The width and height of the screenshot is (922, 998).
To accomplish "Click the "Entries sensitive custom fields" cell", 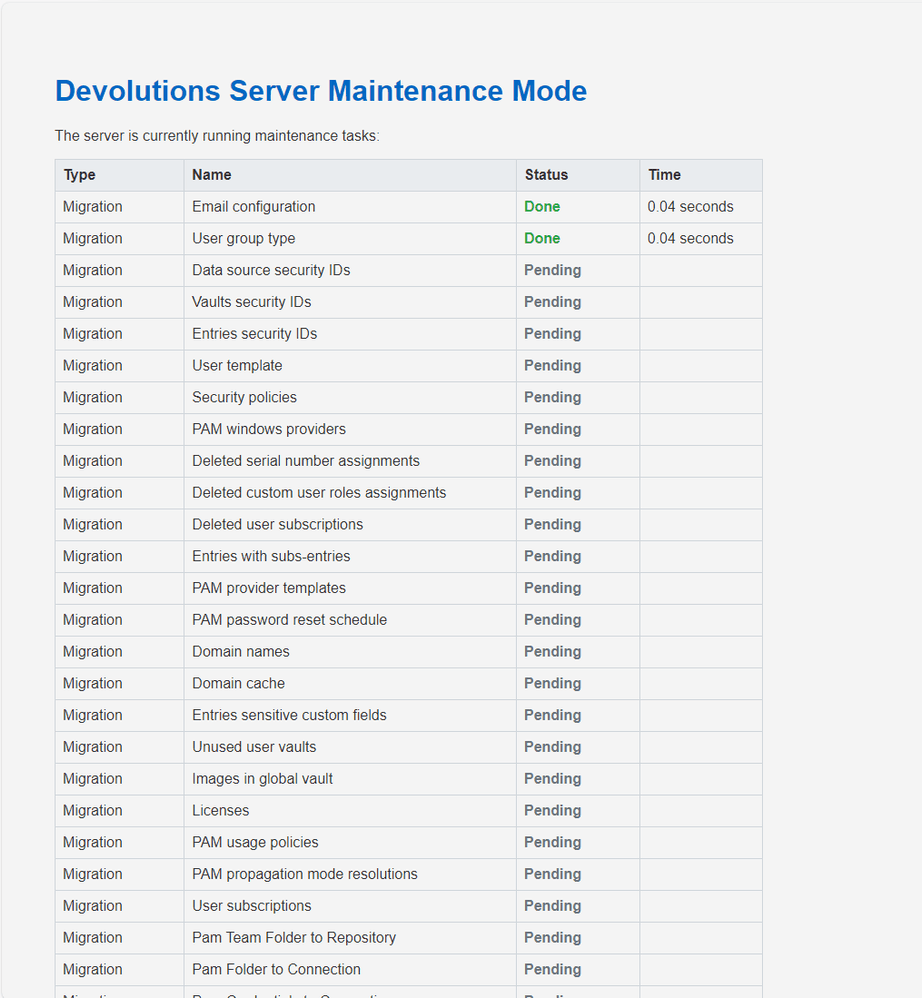I will point(350,716).
